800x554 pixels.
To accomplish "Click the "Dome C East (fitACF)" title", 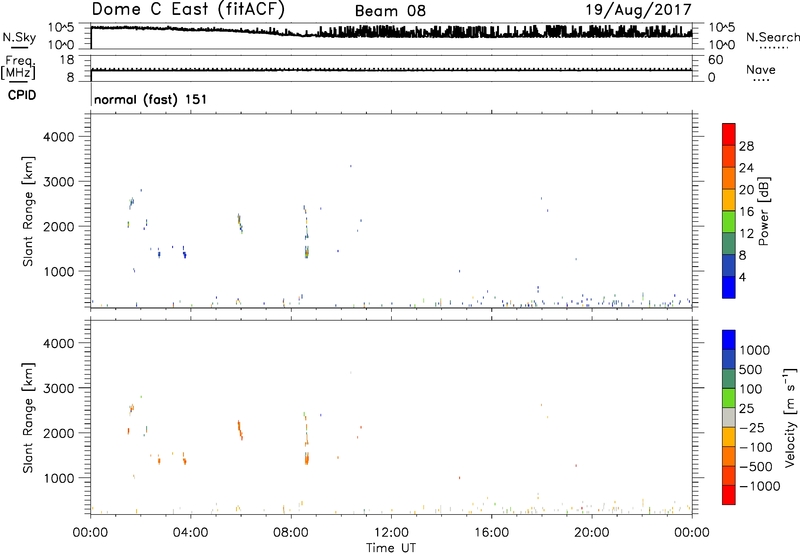I will tap(188, 9).
